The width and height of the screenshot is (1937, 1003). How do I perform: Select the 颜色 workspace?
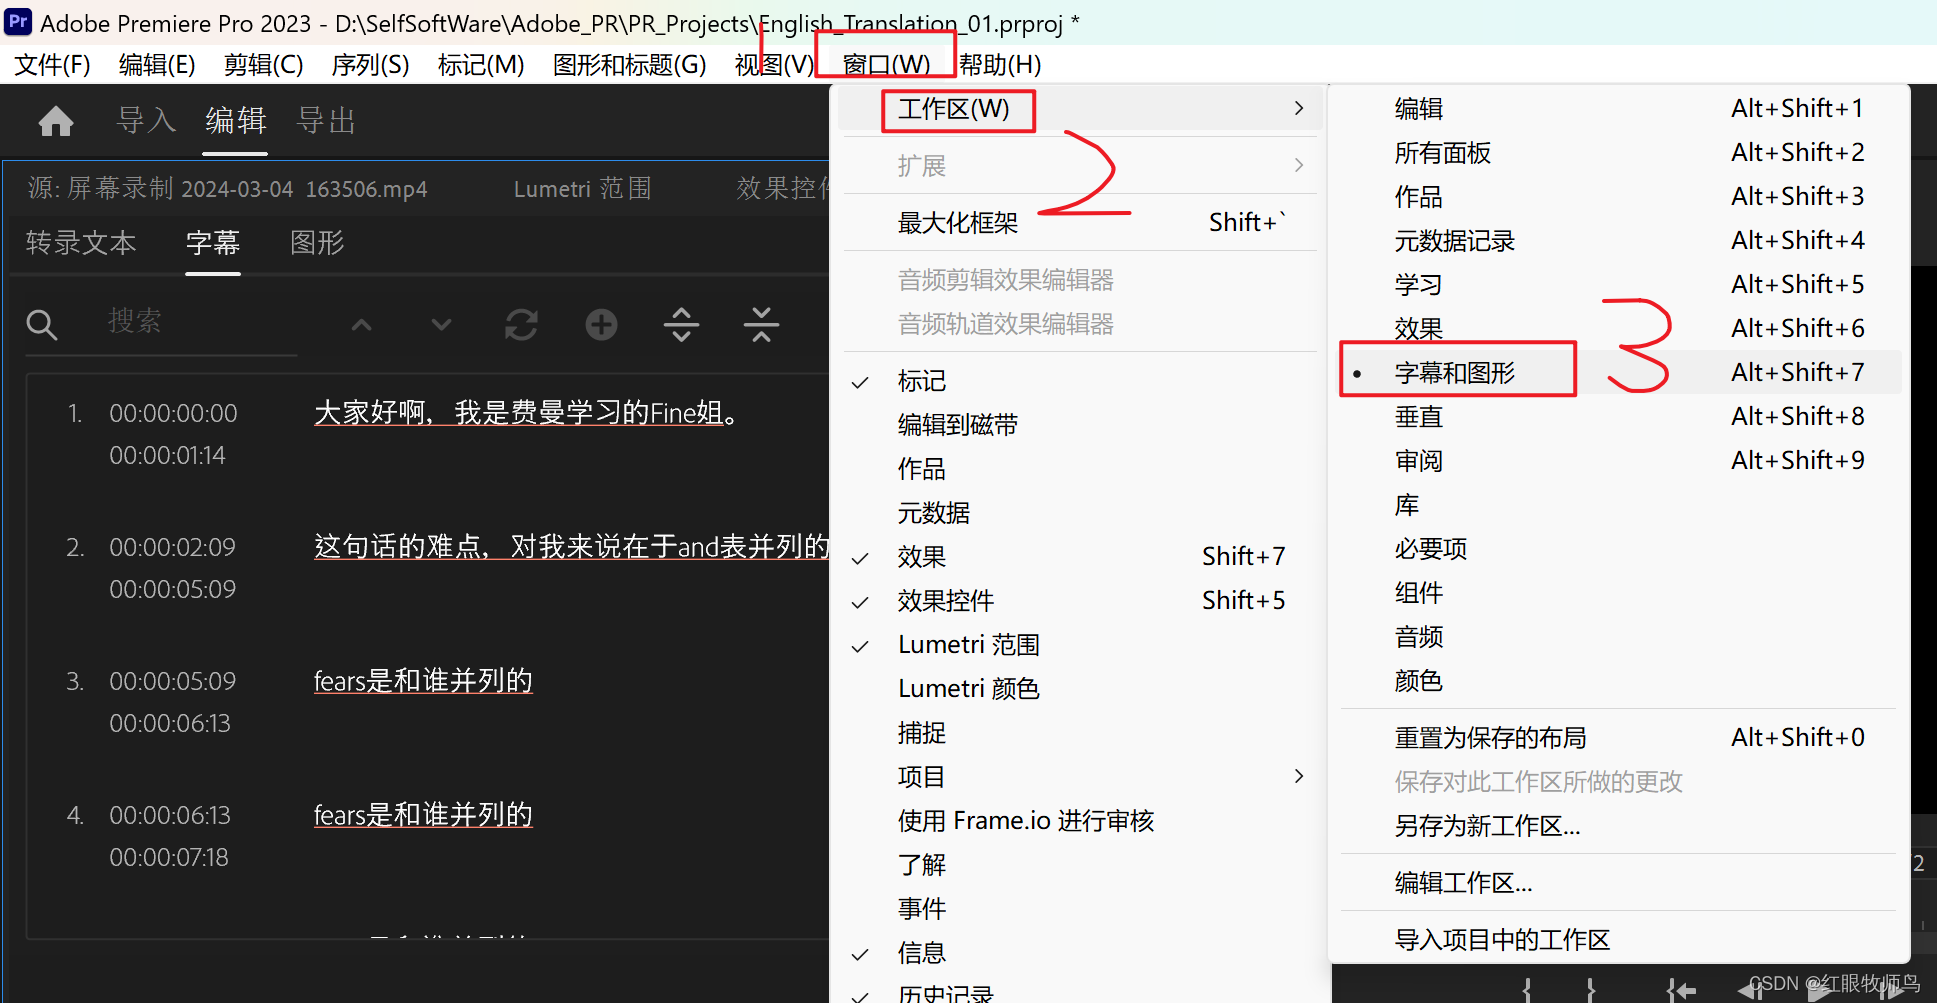pyautogui.click(x=1619, y=681)
